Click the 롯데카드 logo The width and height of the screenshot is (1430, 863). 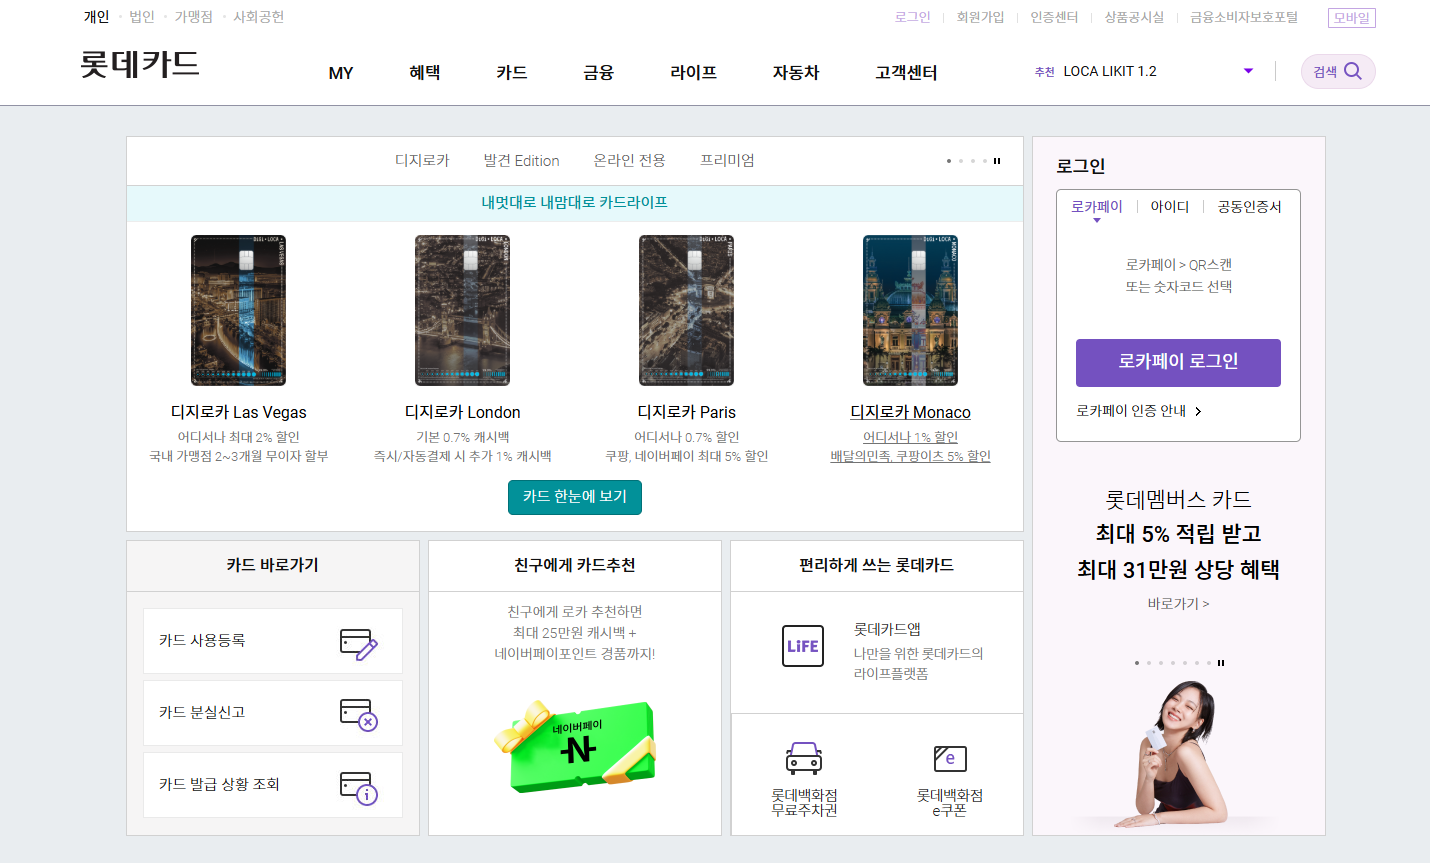[x=140, y=64]
